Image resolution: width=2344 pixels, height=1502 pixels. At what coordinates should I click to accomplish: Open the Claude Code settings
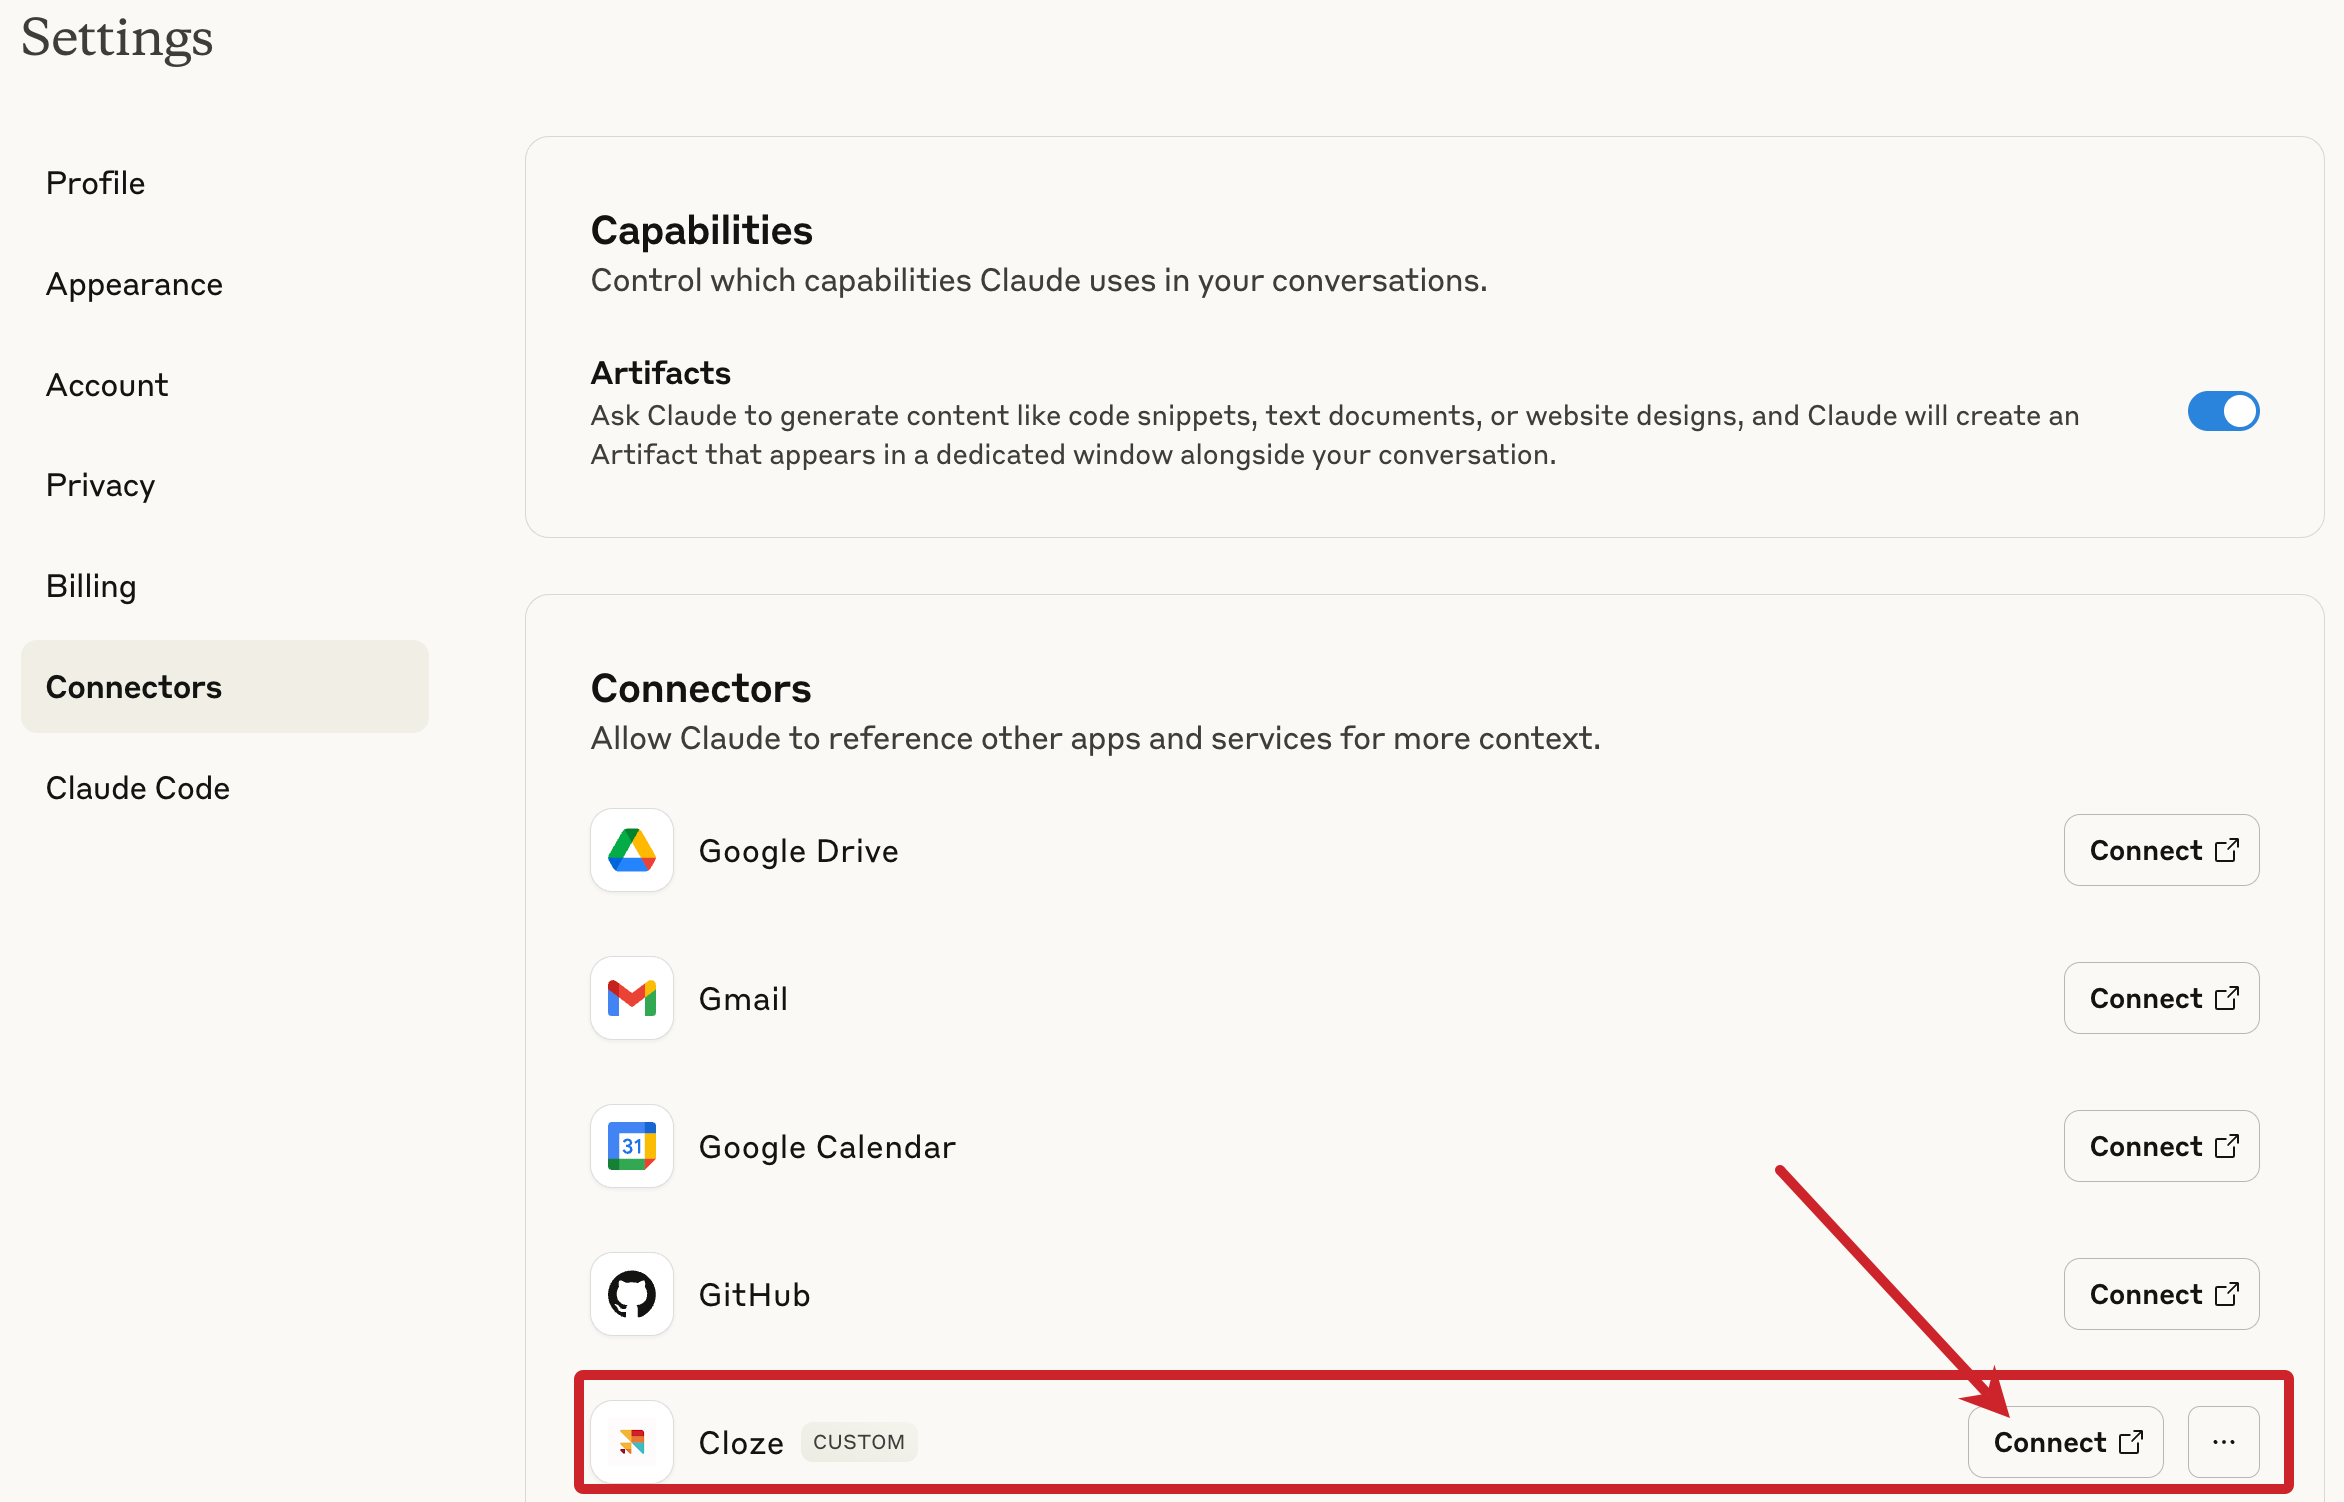[x=225, y=788]
